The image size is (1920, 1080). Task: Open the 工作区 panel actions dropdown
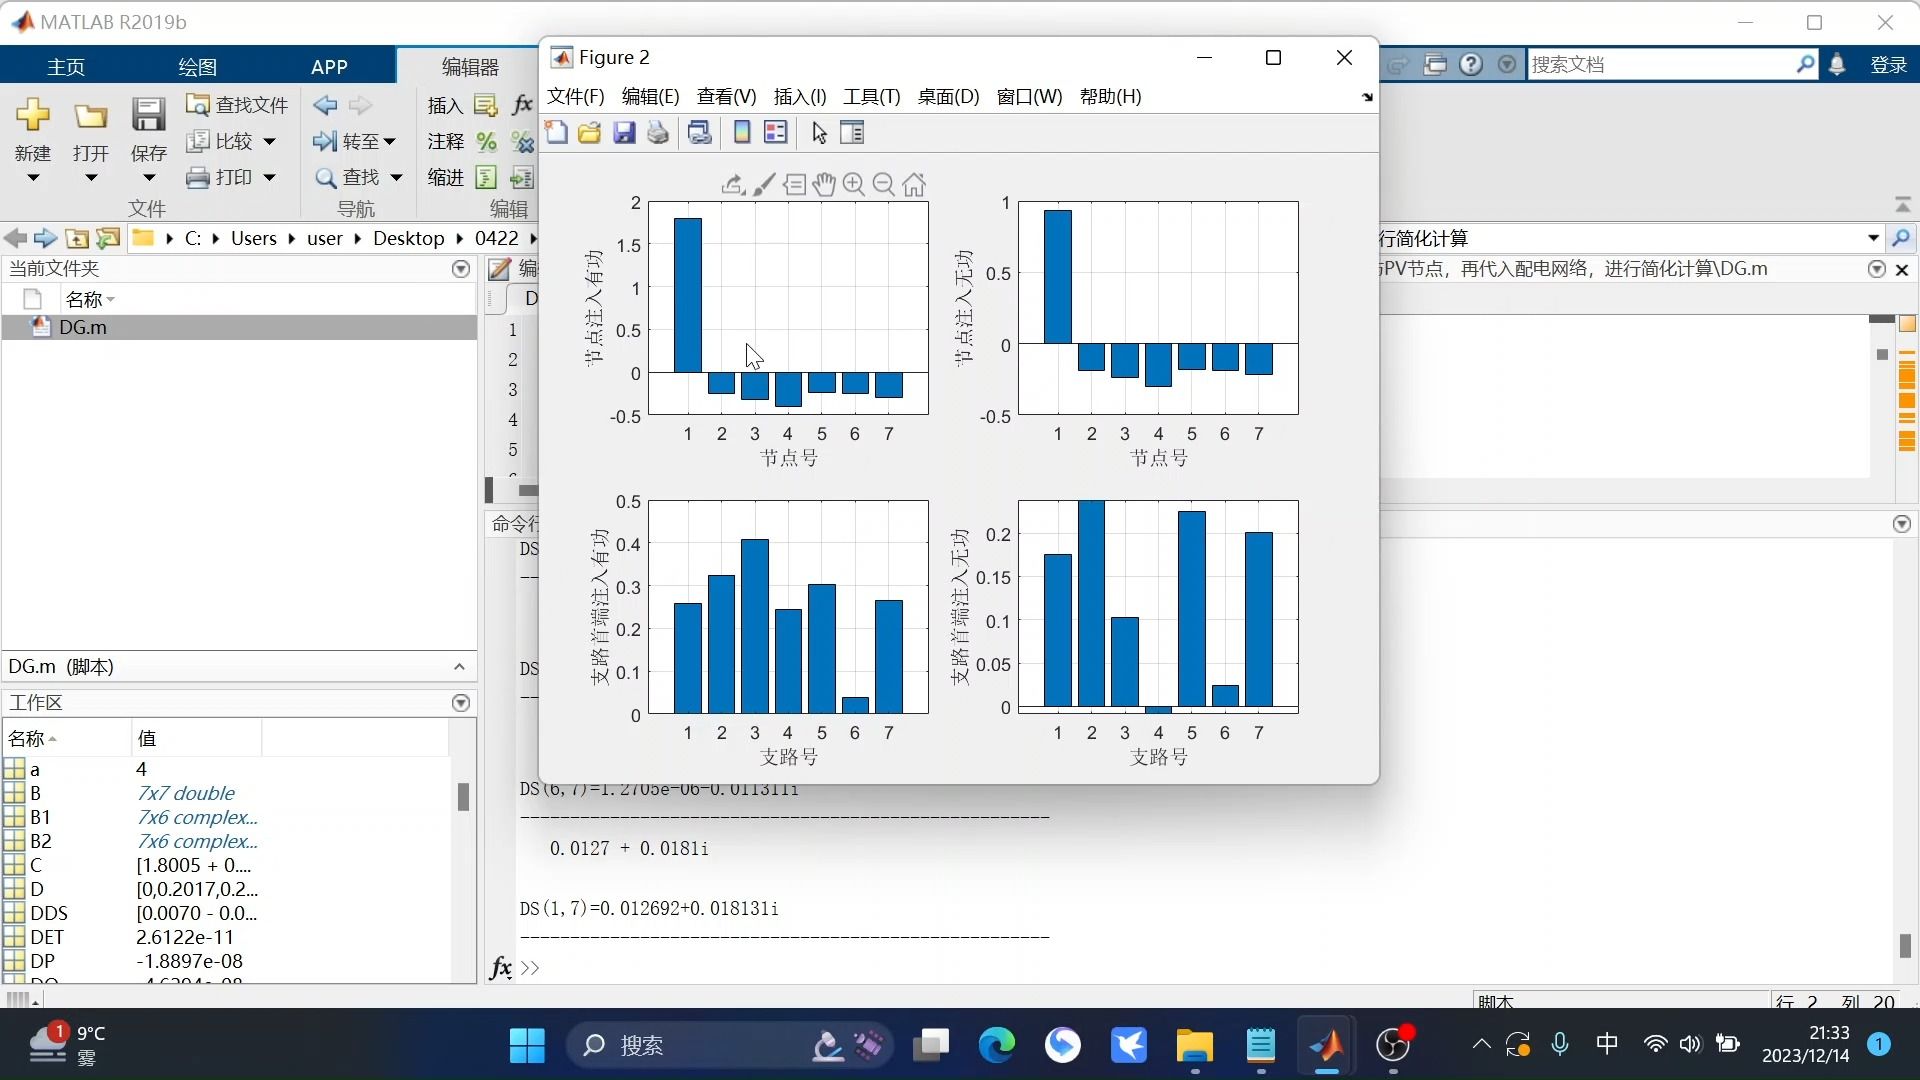(x=461, y=703)
